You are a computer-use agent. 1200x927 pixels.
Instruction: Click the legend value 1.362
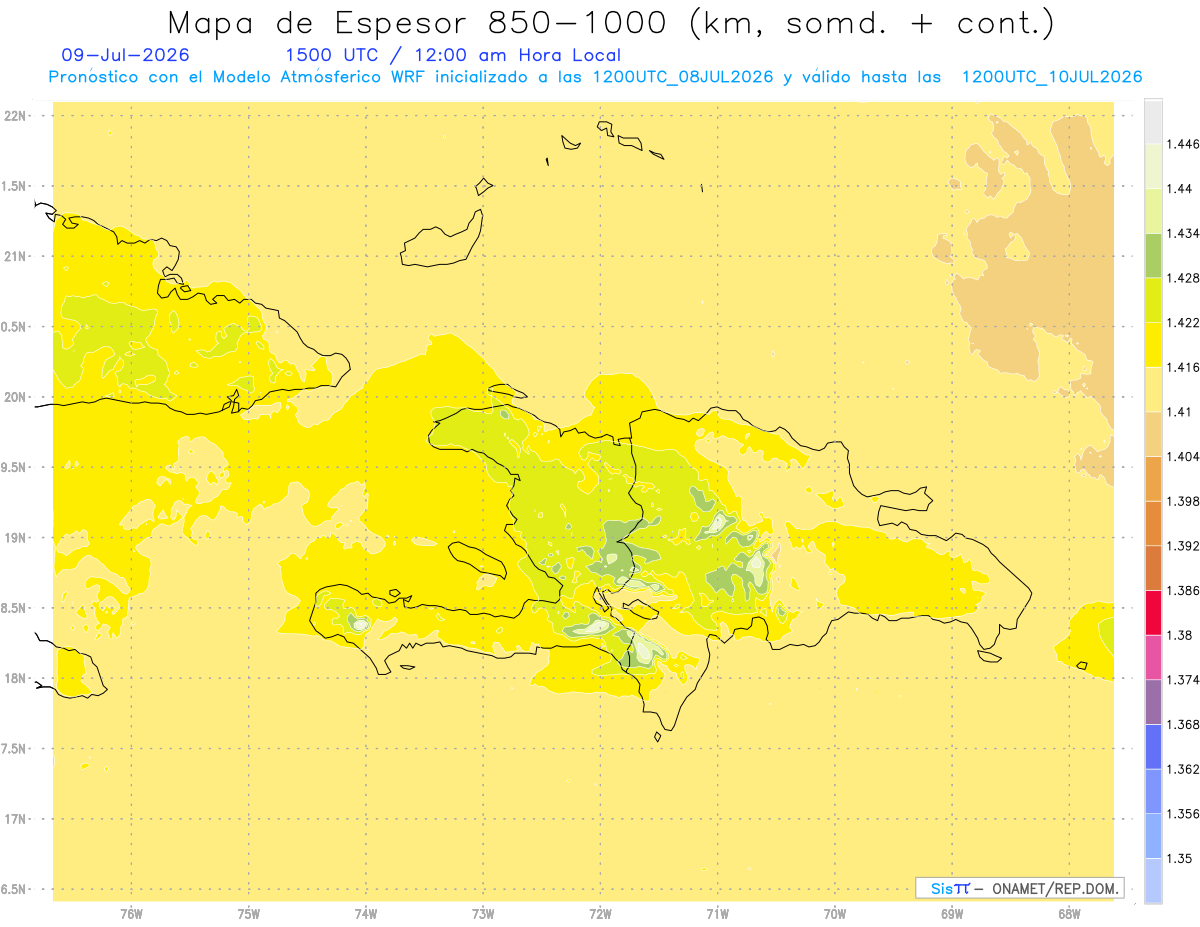point(1182,769)
